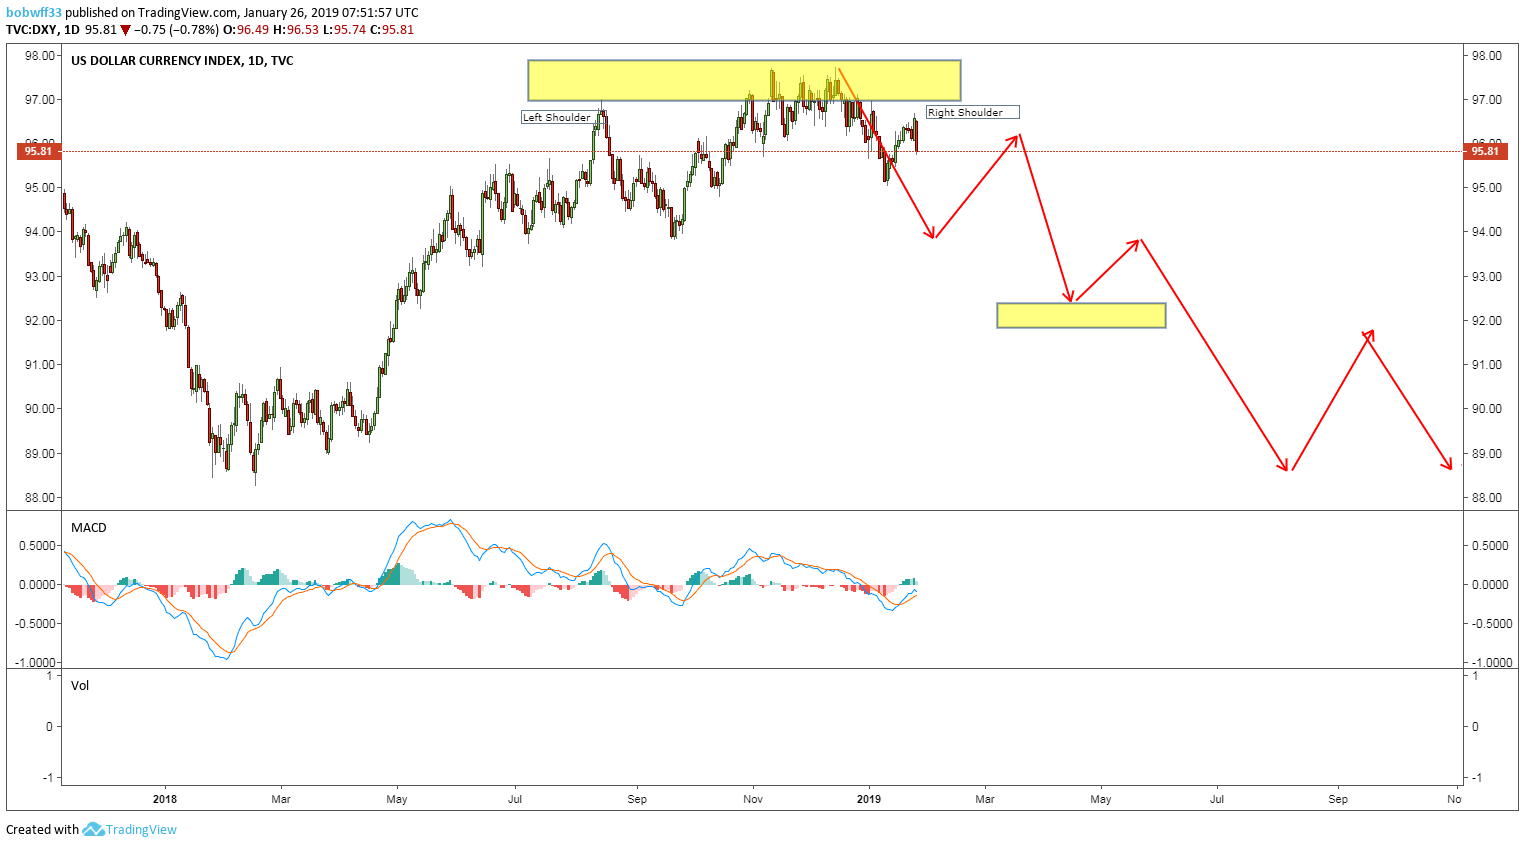Click the 90.00 label on right price axis
The image size is (1525, 847).
pyautogui.click(x=1486, y=409)
